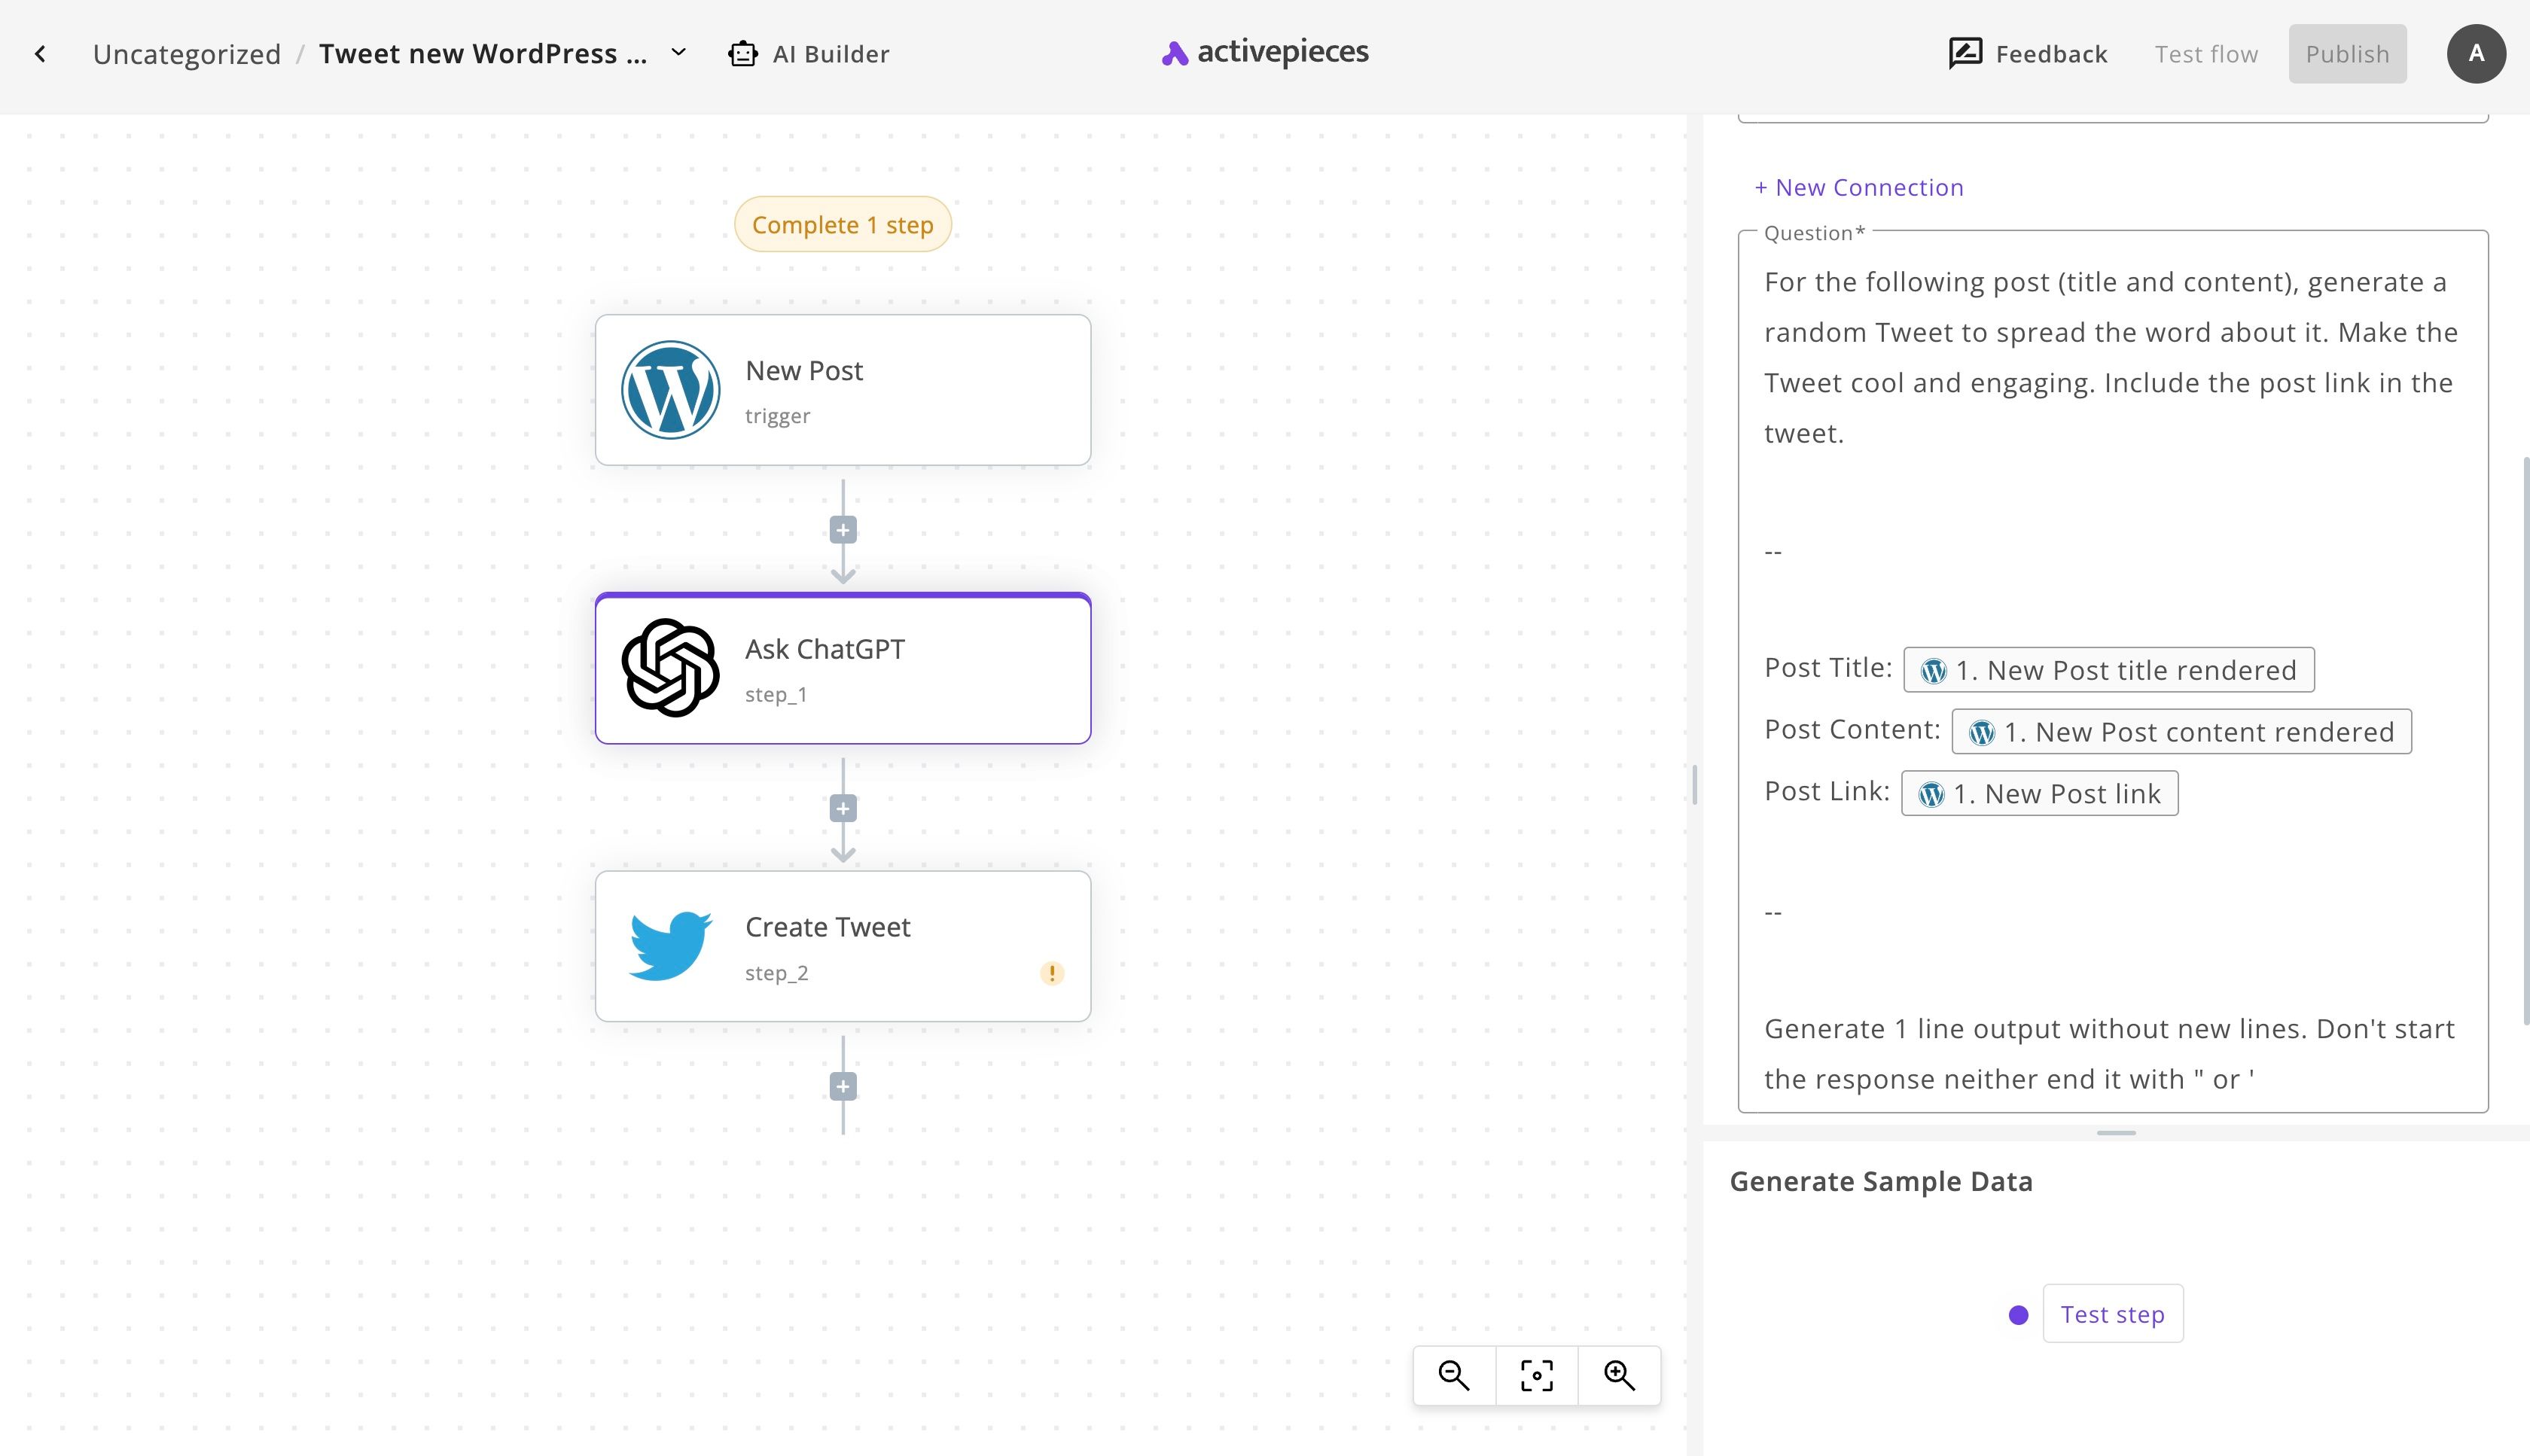This screenshot has height=1456, width=2530.
Task: Select the New Post title rendered chip
Action: pos(2109,670)
